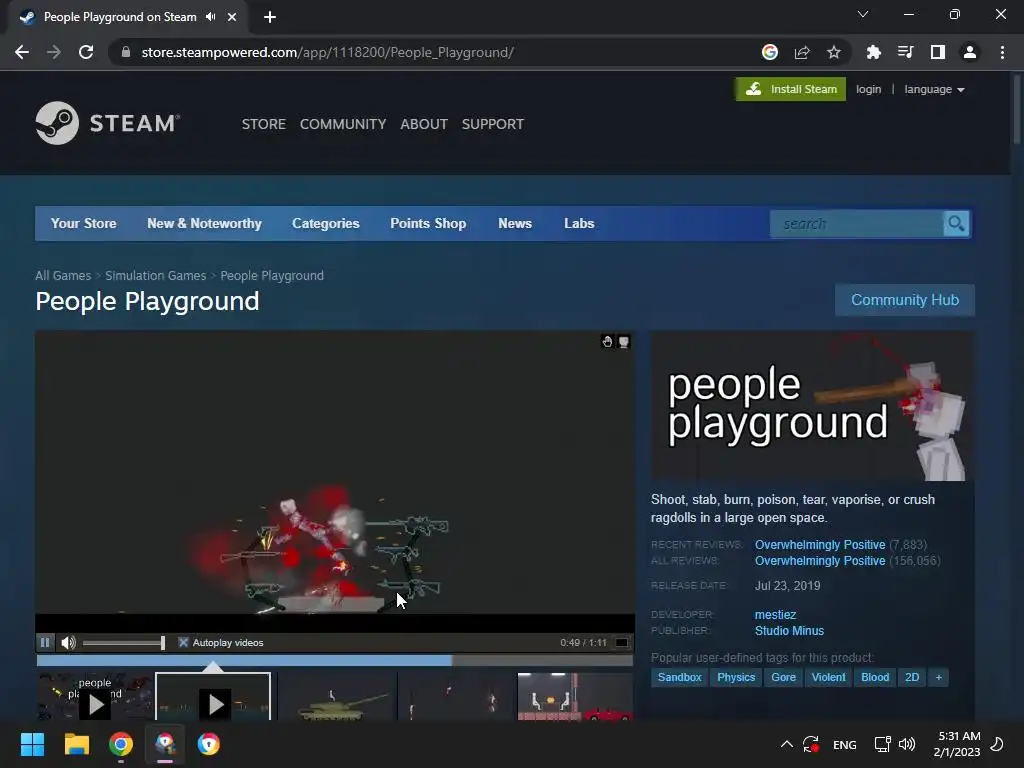Click the login link

(x=869, y=89)
